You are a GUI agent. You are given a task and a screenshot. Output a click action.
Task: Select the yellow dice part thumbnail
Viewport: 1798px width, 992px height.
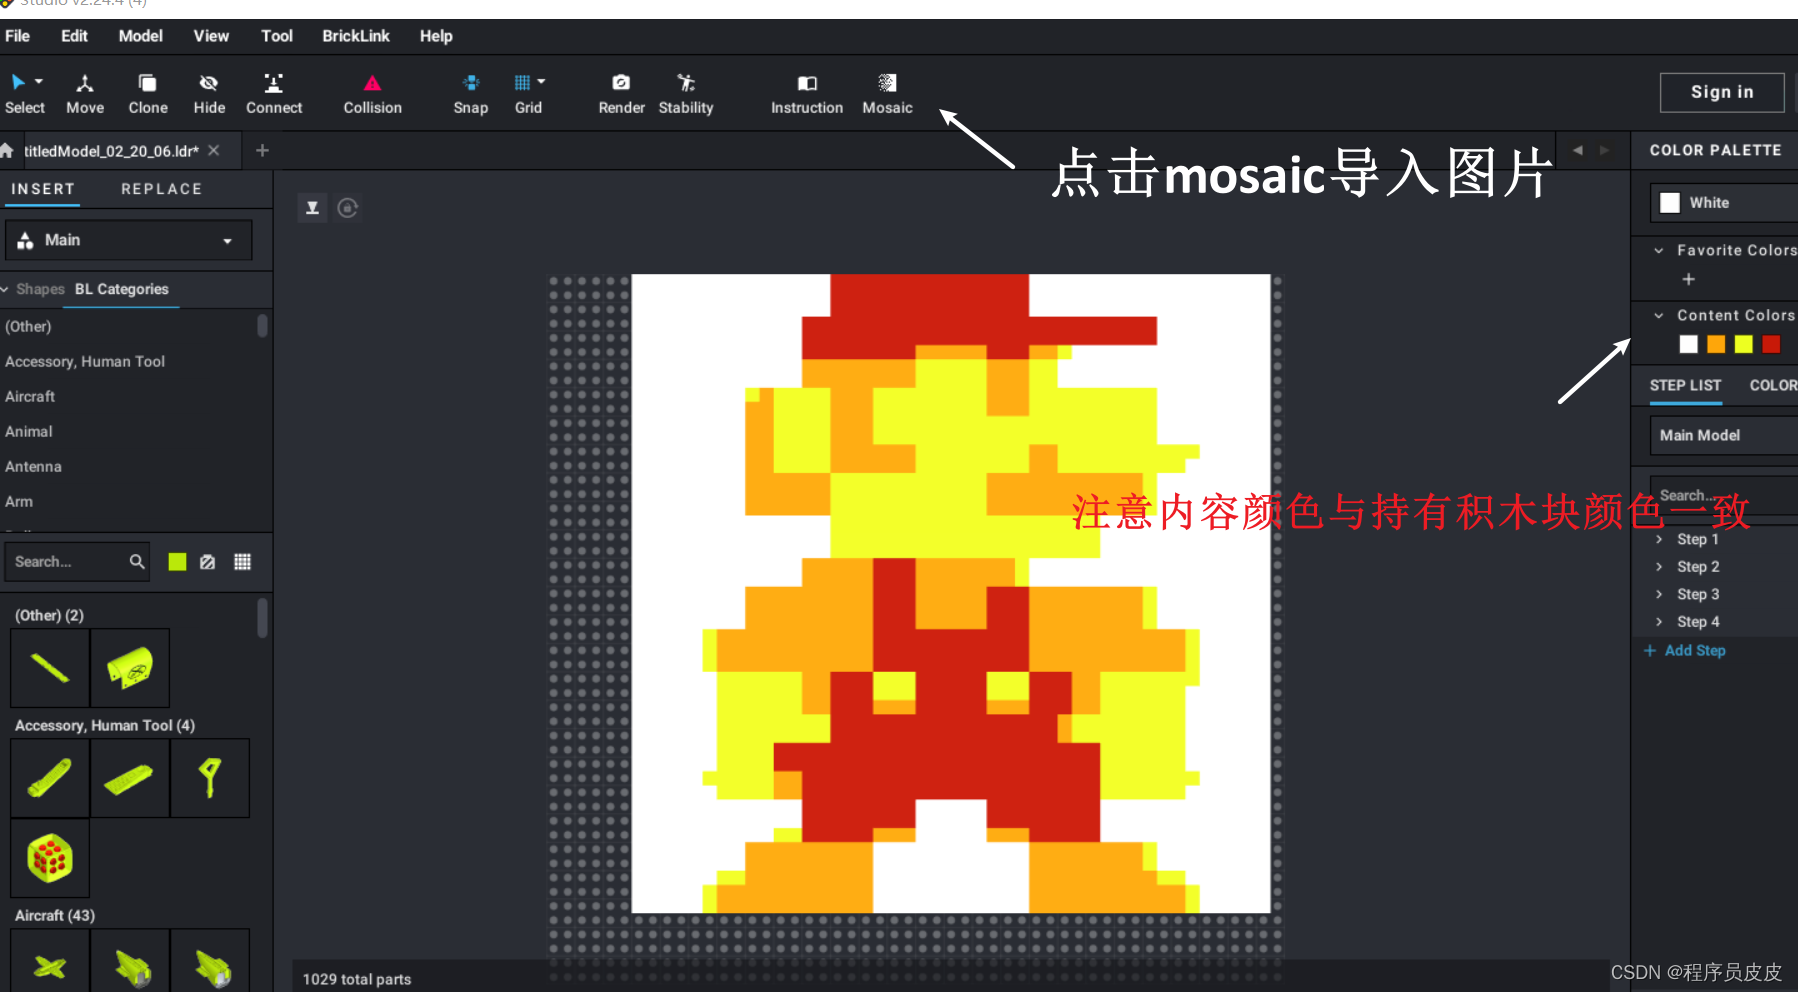coord(50,858)
